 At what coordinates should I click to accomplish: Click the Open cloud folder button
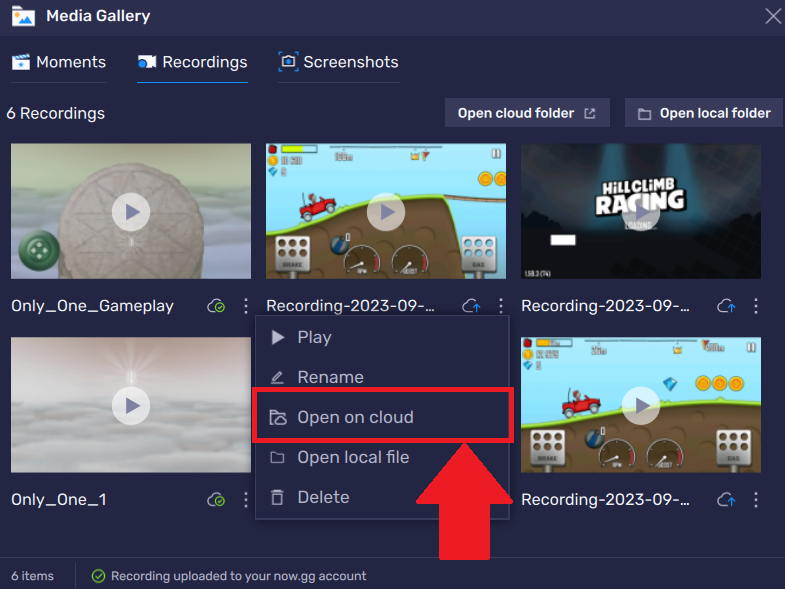coord(526,113)
